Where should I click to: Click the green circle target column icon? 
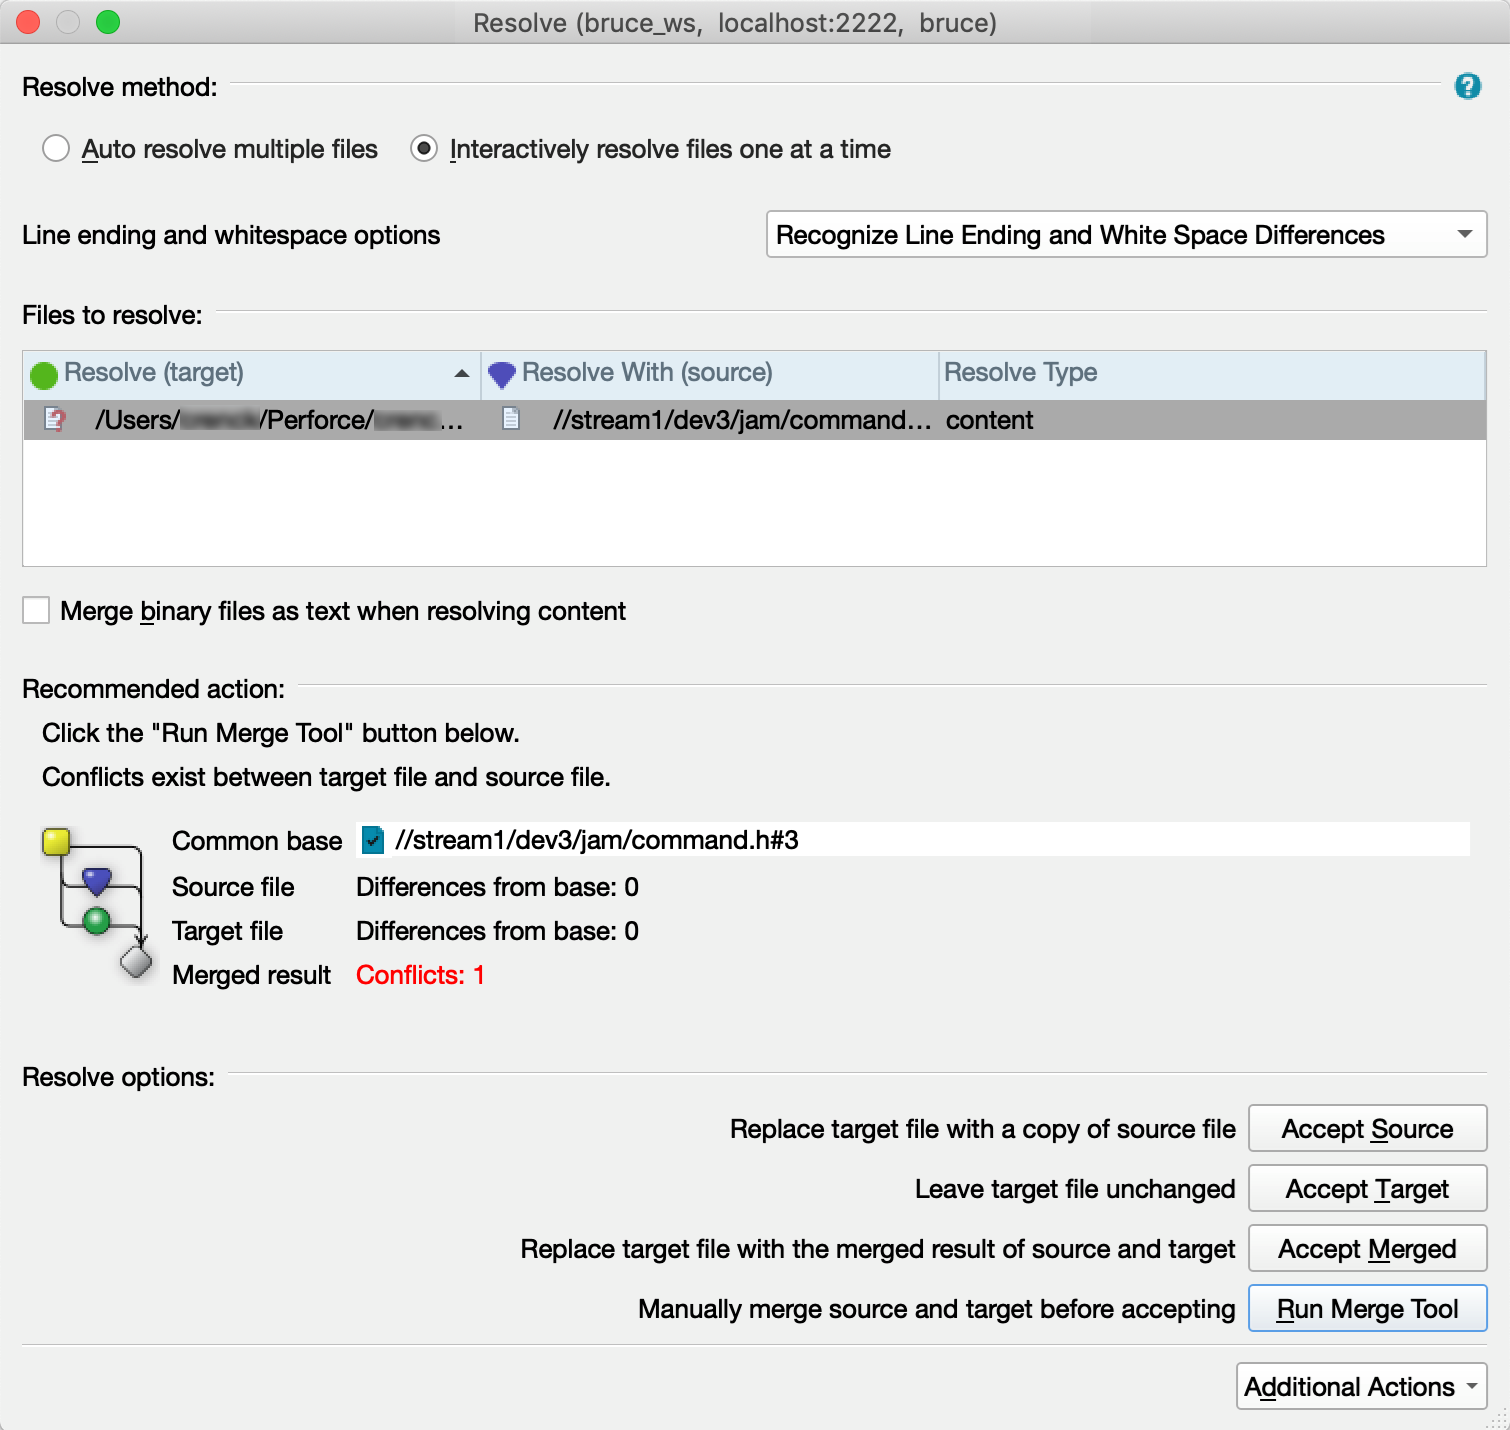44,375
